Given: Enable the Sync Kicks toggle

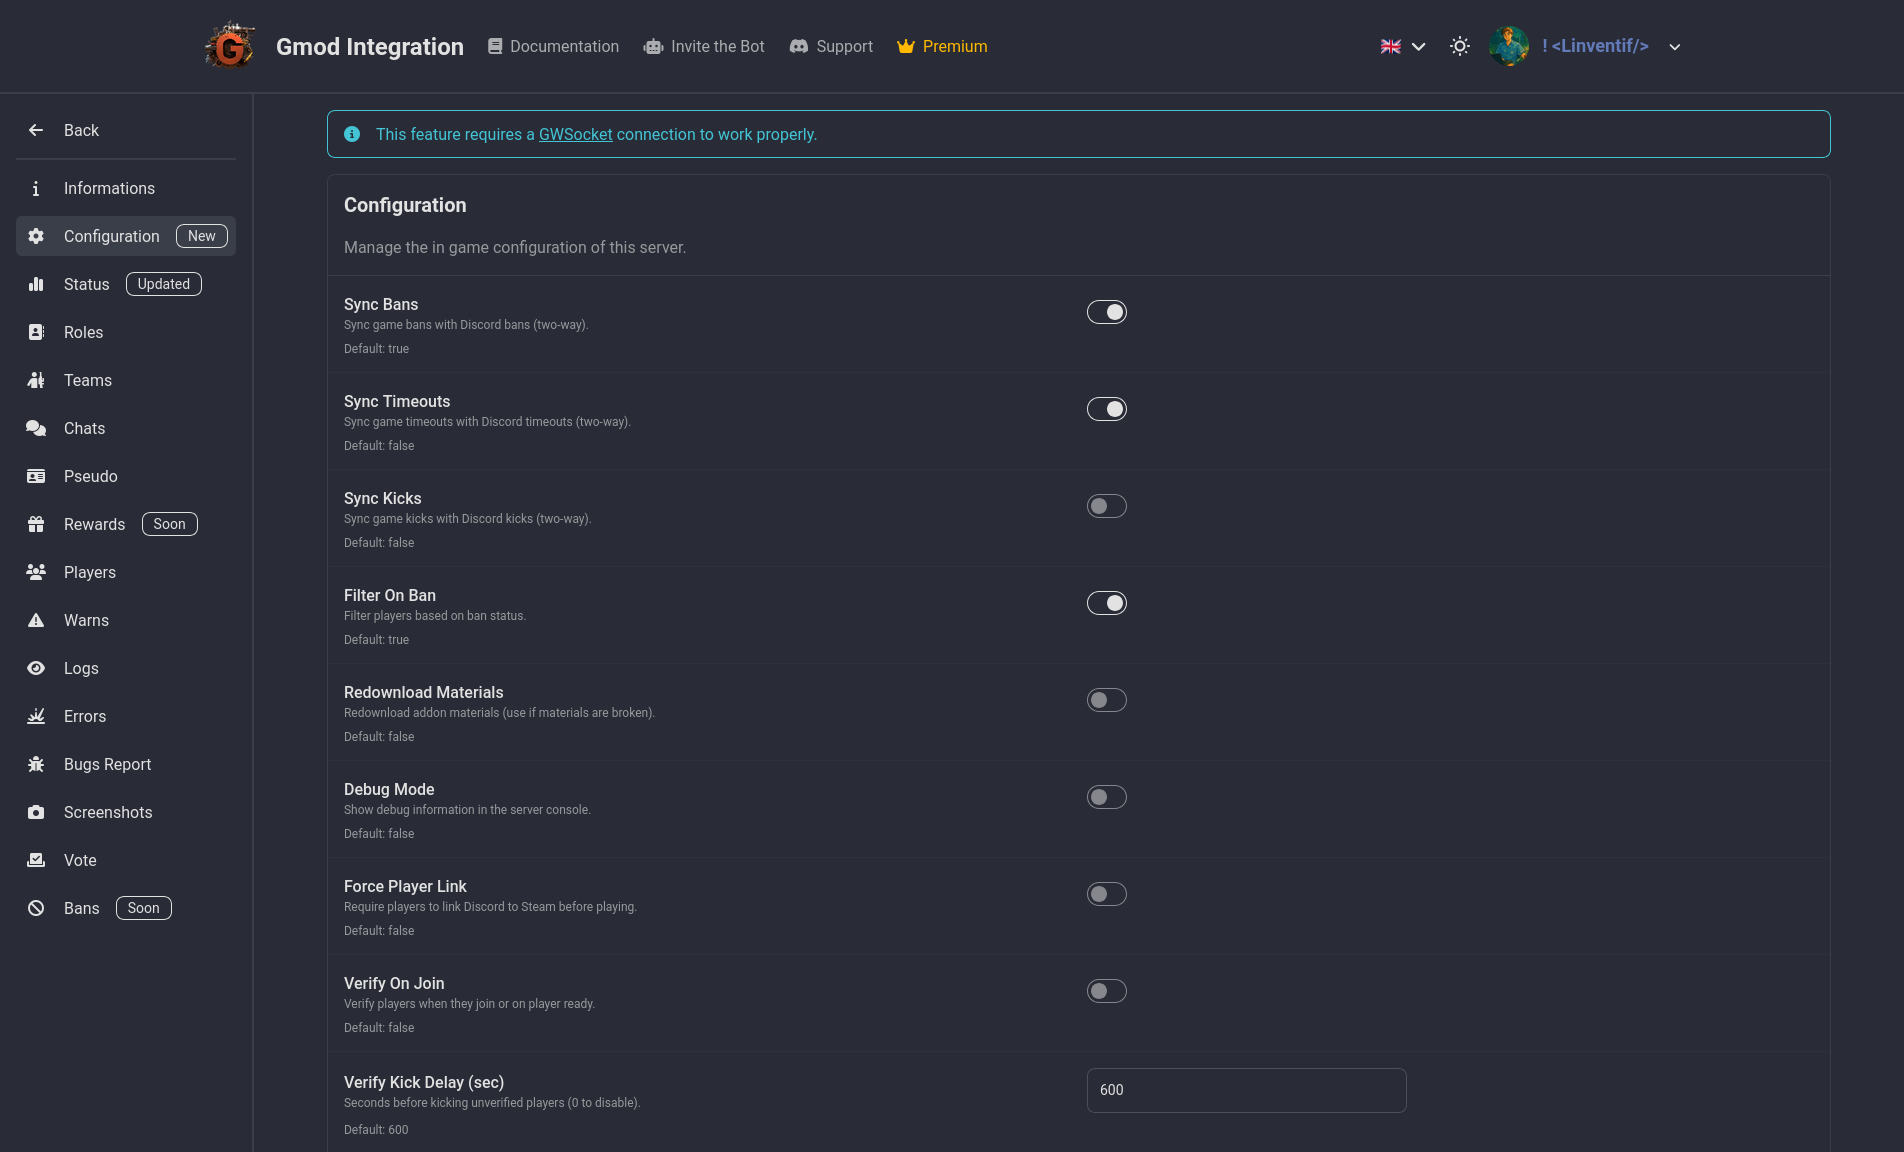Looking at the screenshot, I should tap(1106, 506).
